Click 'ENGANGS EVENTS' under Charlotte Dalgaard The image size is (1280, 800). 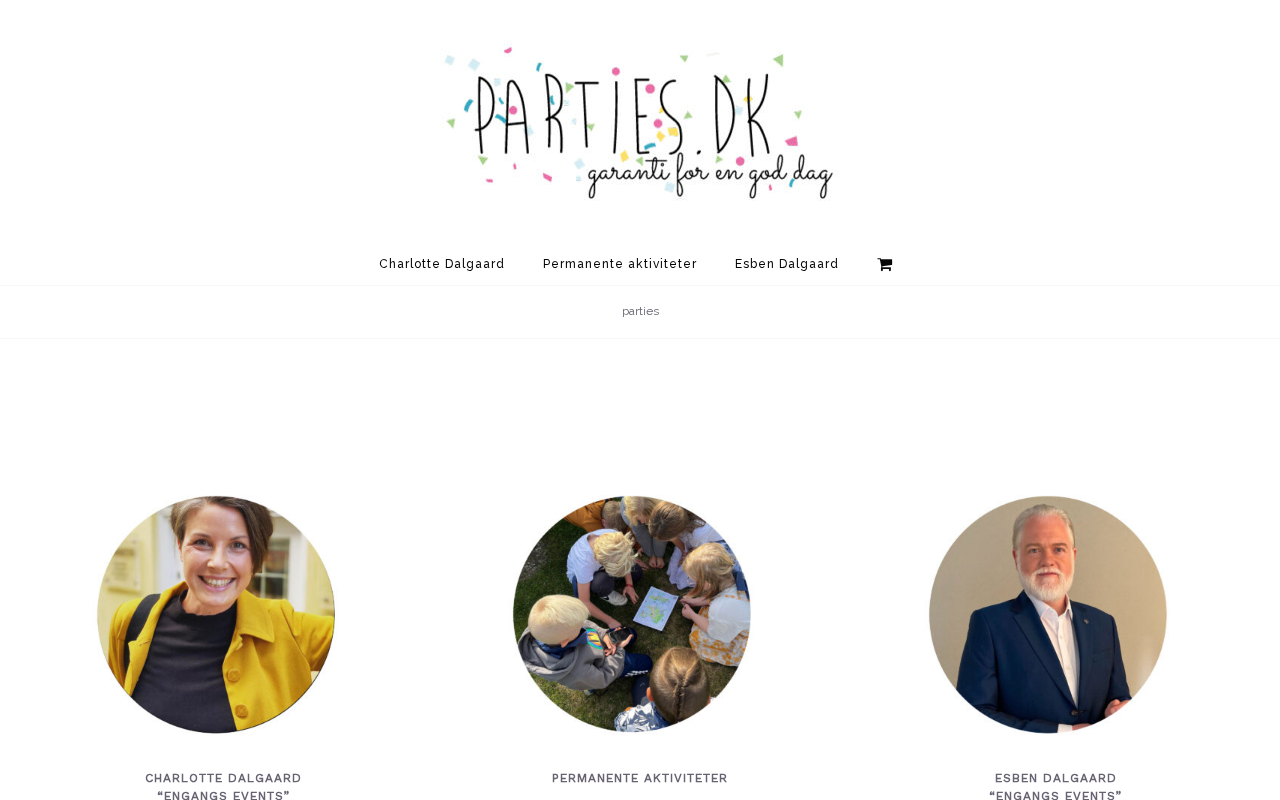(x=223, y=795)
